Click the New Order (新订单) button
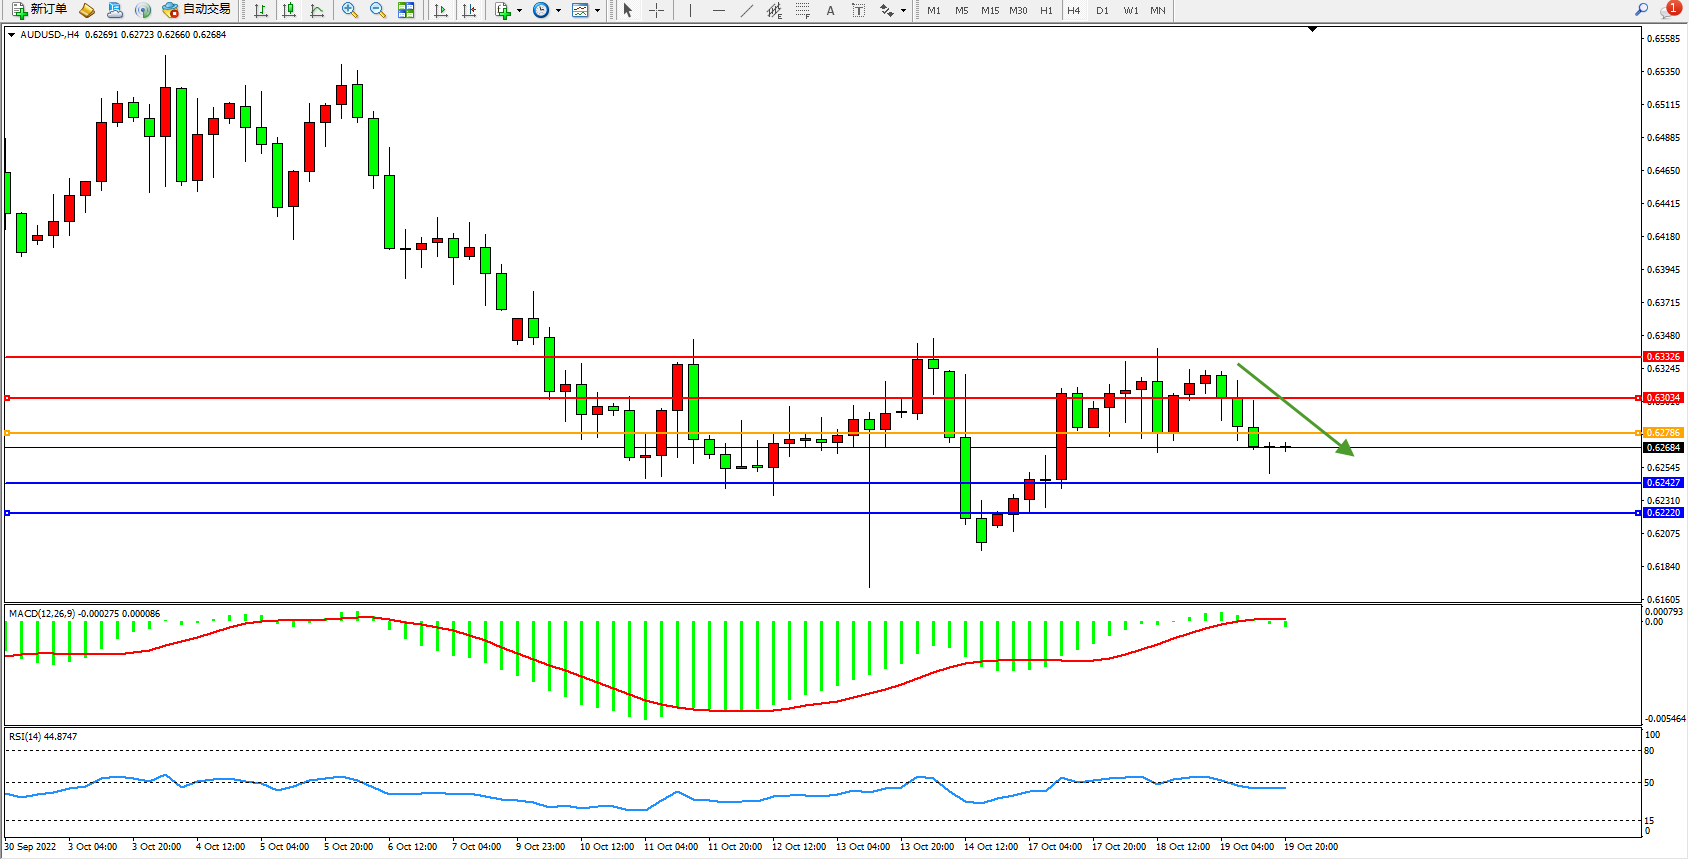1689x860 pixels. pyautogui.click(x=40, y=10)
